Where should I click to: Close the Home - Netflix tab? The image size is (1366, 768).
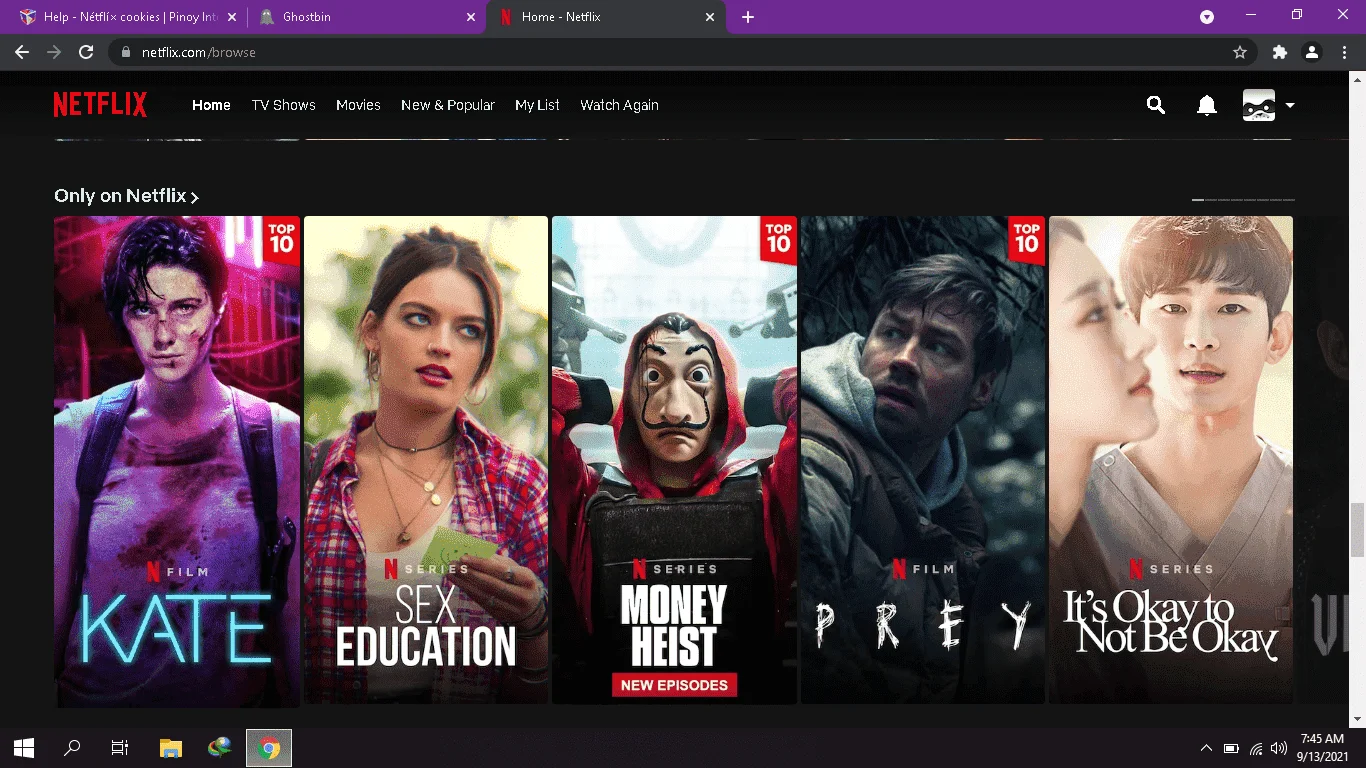[x=710, y=17]
